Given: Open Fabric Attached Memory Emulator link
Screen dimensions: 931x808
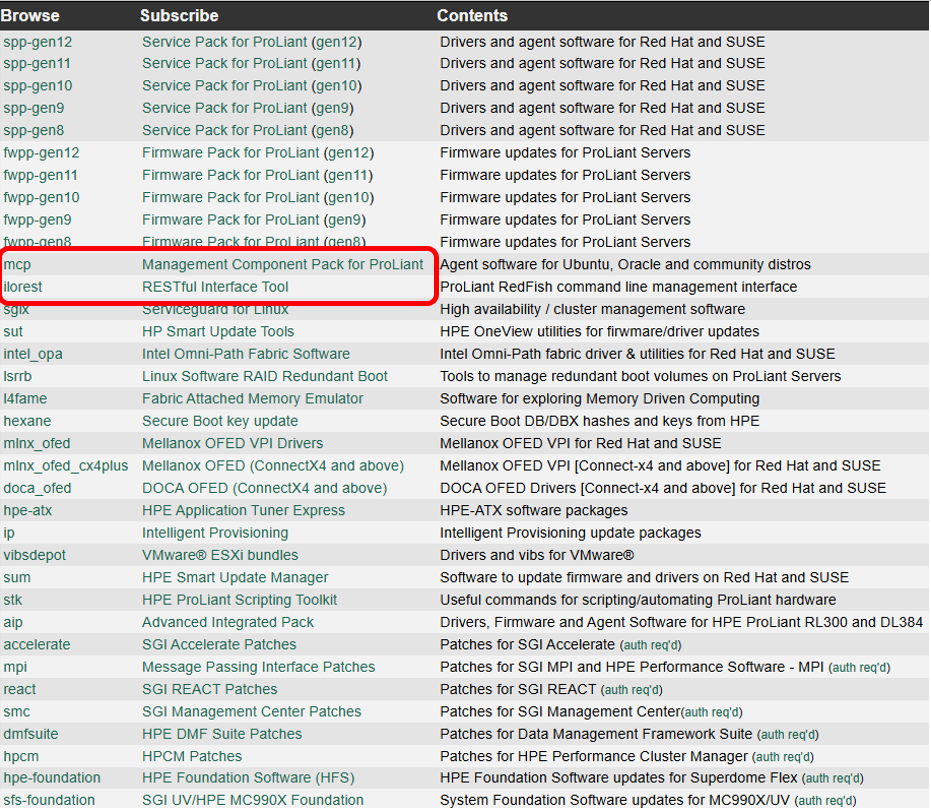Looking at the screenshot, I should [252, 399].
